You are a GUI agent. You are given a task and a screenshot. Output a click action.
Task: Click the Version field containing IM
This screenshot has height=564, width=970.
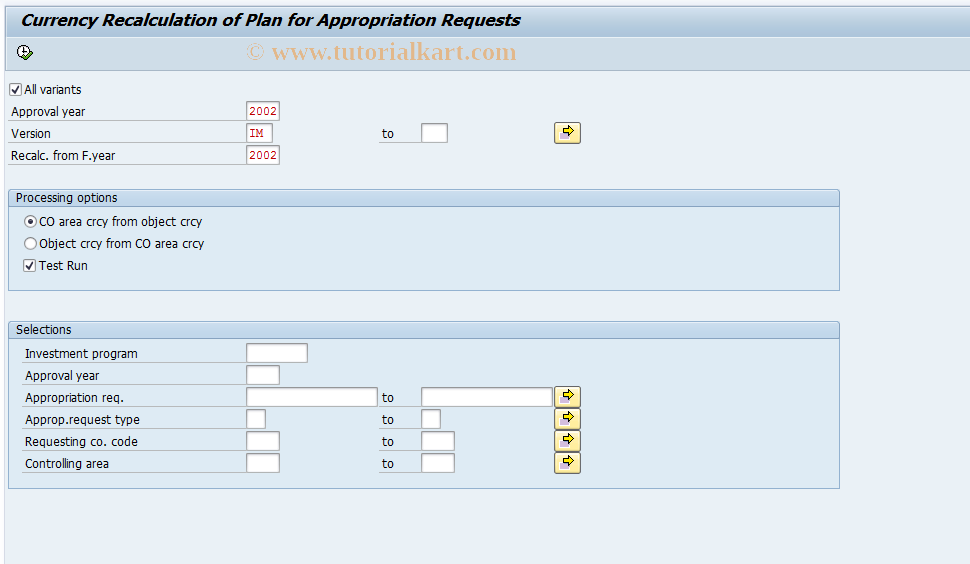[259, 133]
